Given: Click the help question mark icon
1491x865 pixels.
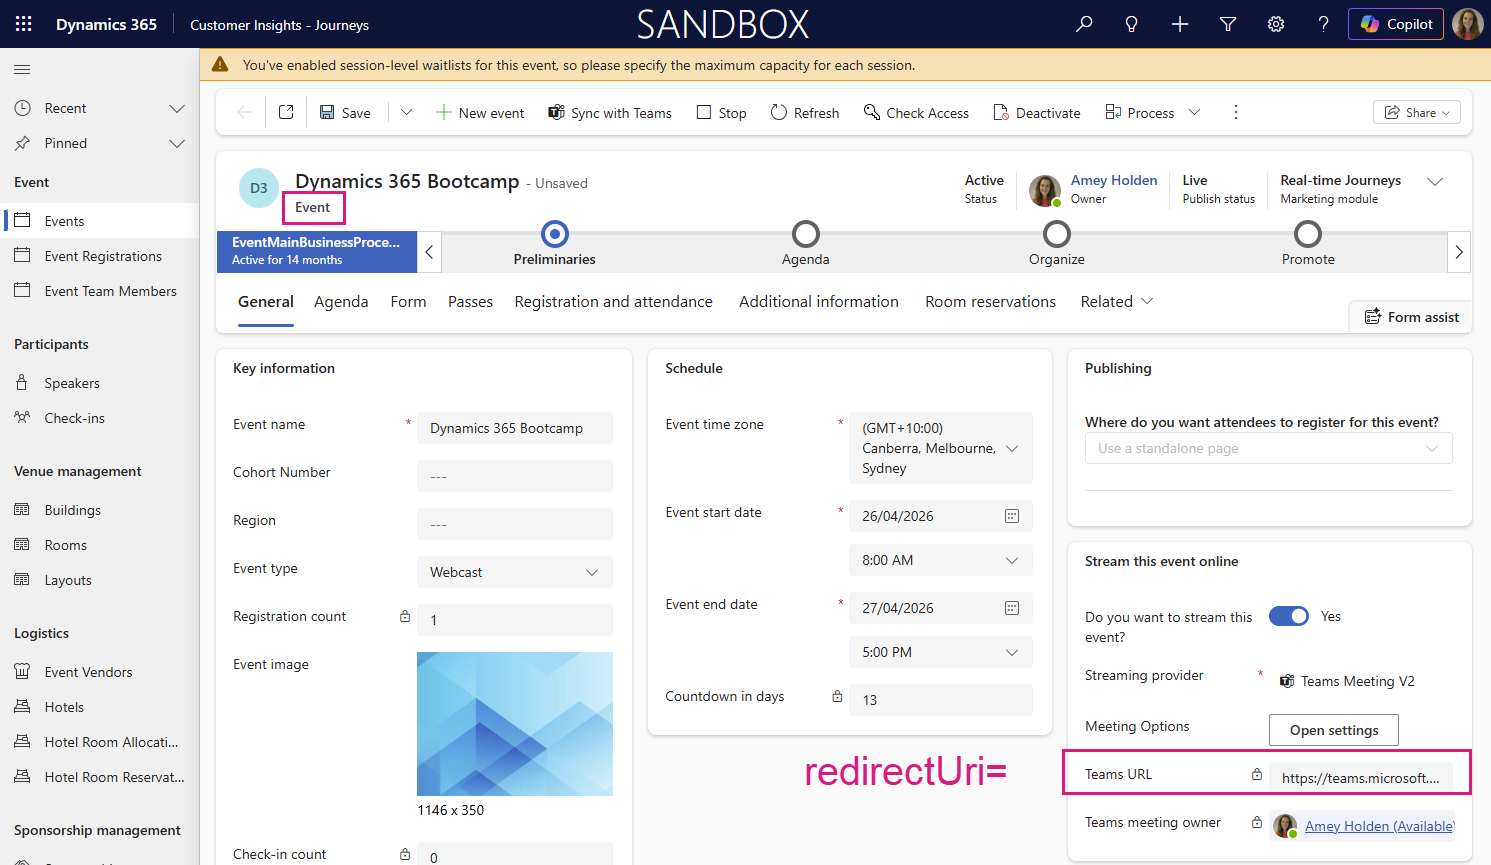Looking at the screenshot, I should tap(1323, 24).
